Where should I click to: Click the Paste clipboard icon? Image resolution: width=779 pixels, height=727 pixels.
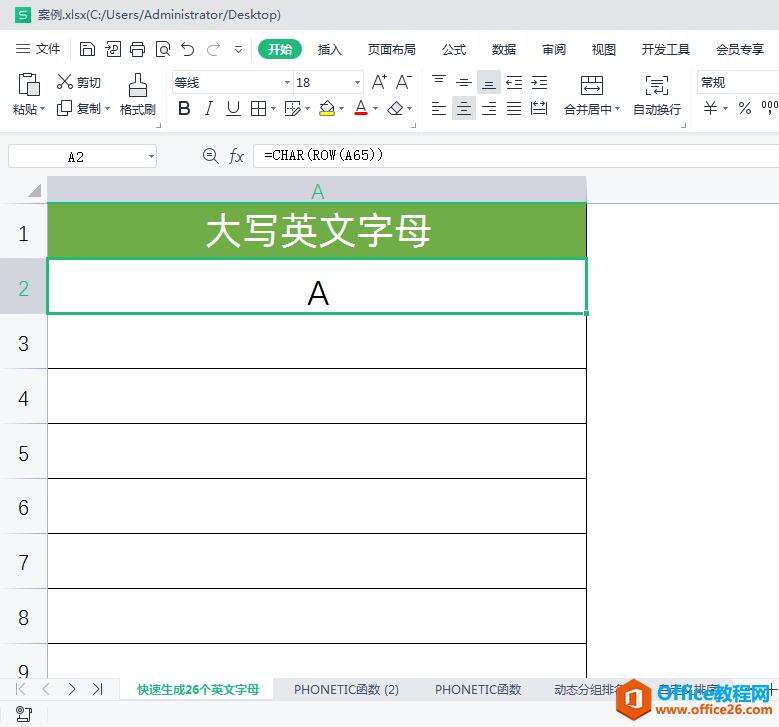pos(29,83)
